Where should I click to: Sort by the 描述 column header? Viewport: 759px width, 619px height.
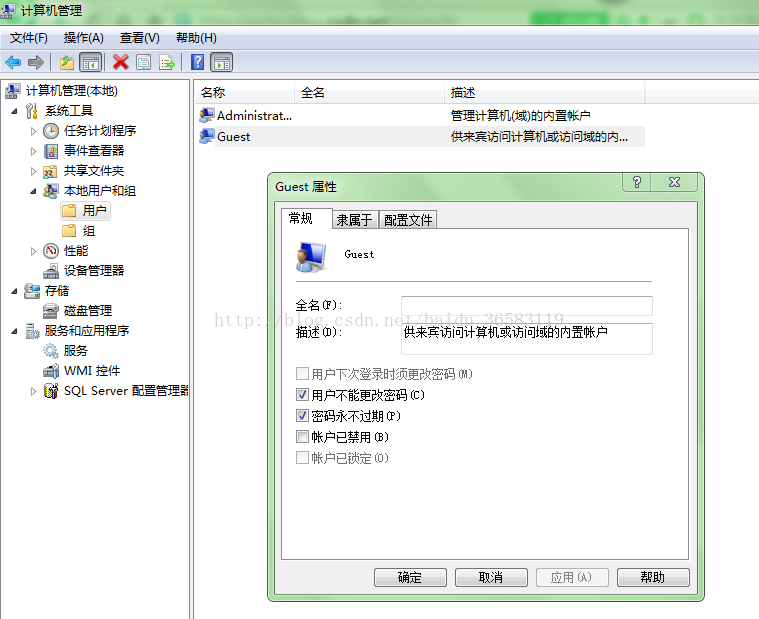pos(545,92)
